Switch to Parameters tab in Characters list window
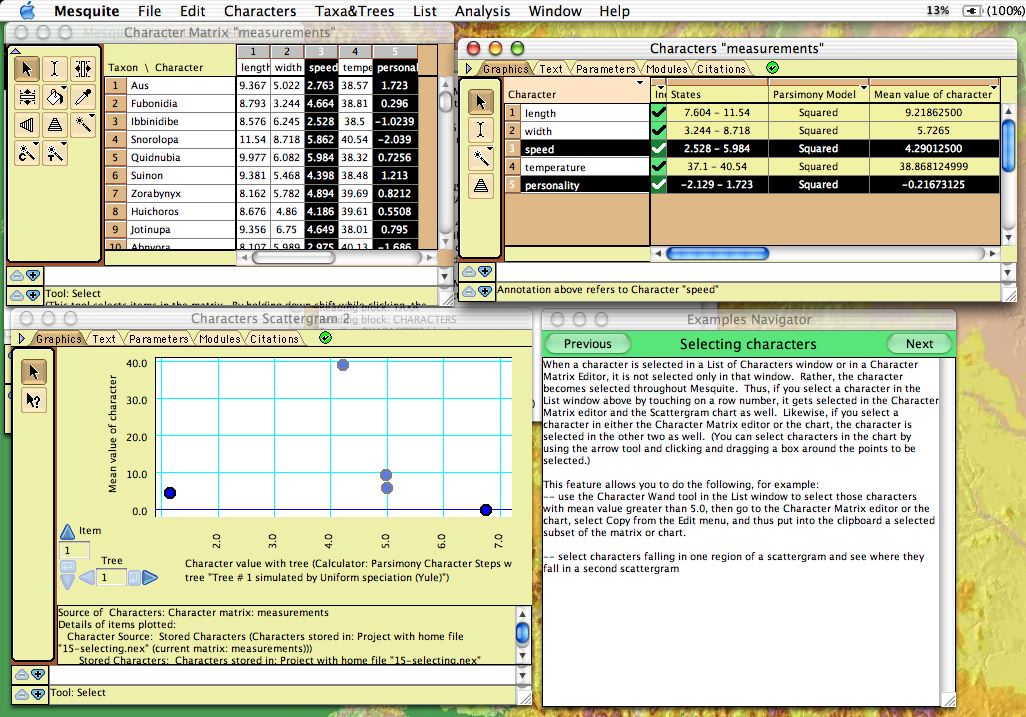1026x717 pixels. point(604,69)
